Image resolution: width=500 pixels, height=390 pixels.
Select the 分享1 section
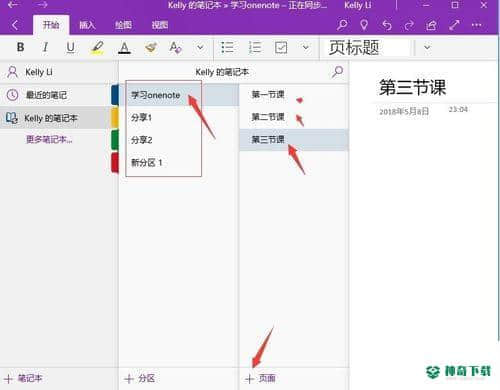click(178, 118)
